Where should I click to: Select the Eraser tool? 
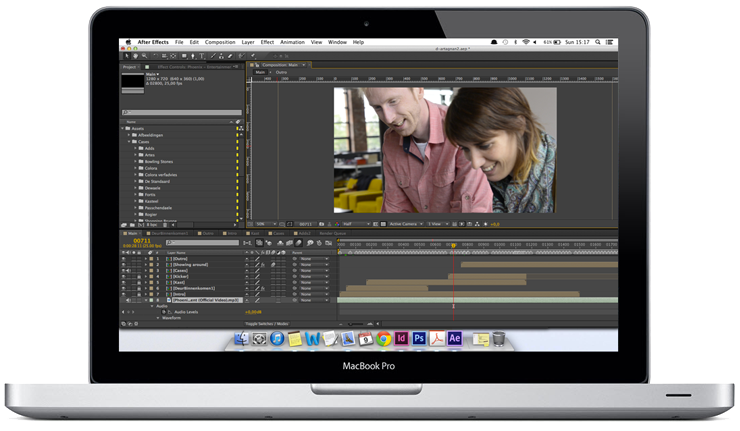(x=230, y=56)
